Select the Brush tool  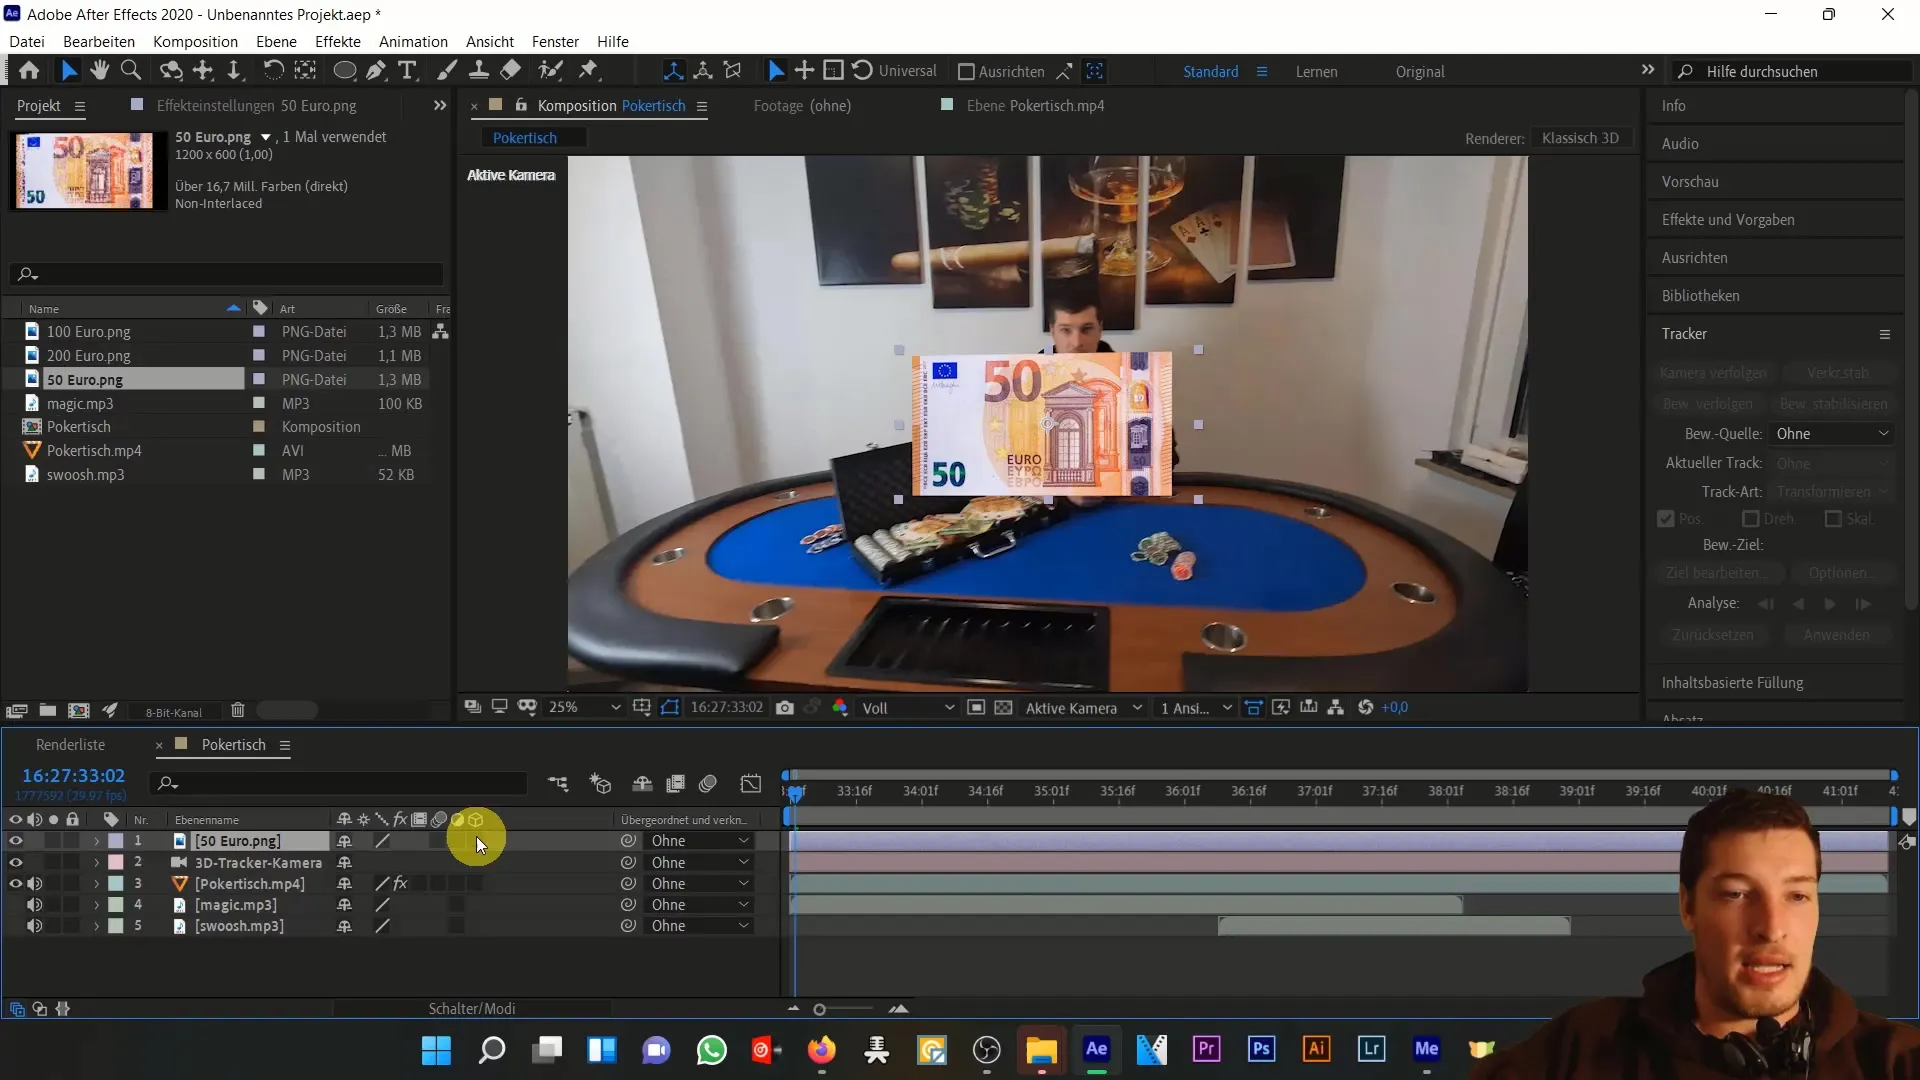447,71
